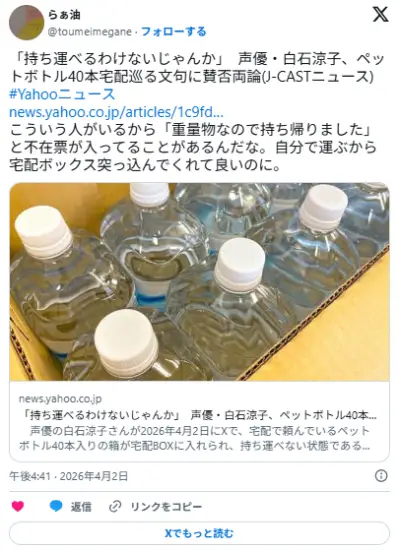This screenshot has height=550, width=400.
Task: Open the water bottles image thumbnail
Action: click(199, 282)
